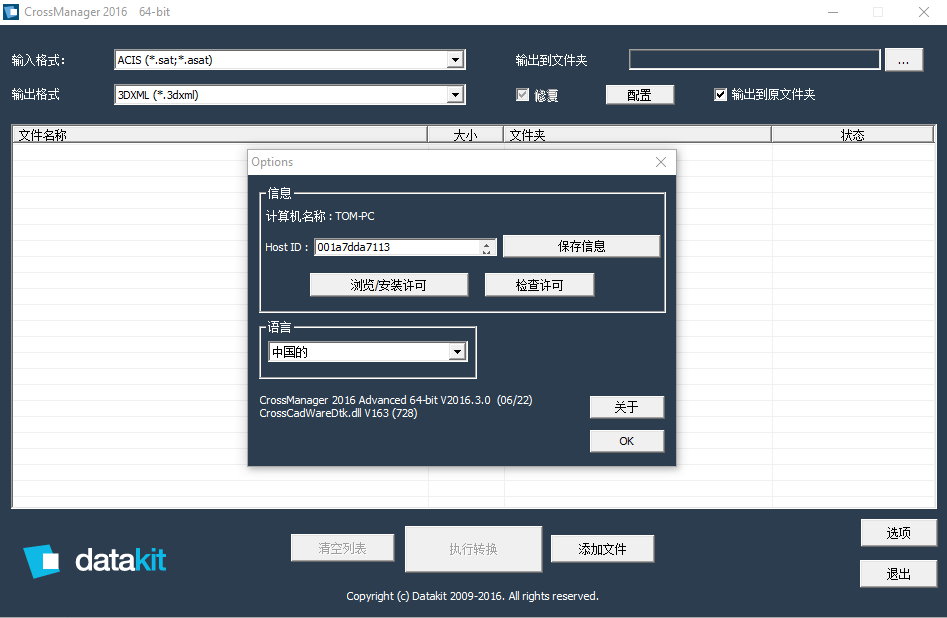Click the Host ID spinner arrows
This screenshot has height=618, width=947.
[x=486, y=247]
